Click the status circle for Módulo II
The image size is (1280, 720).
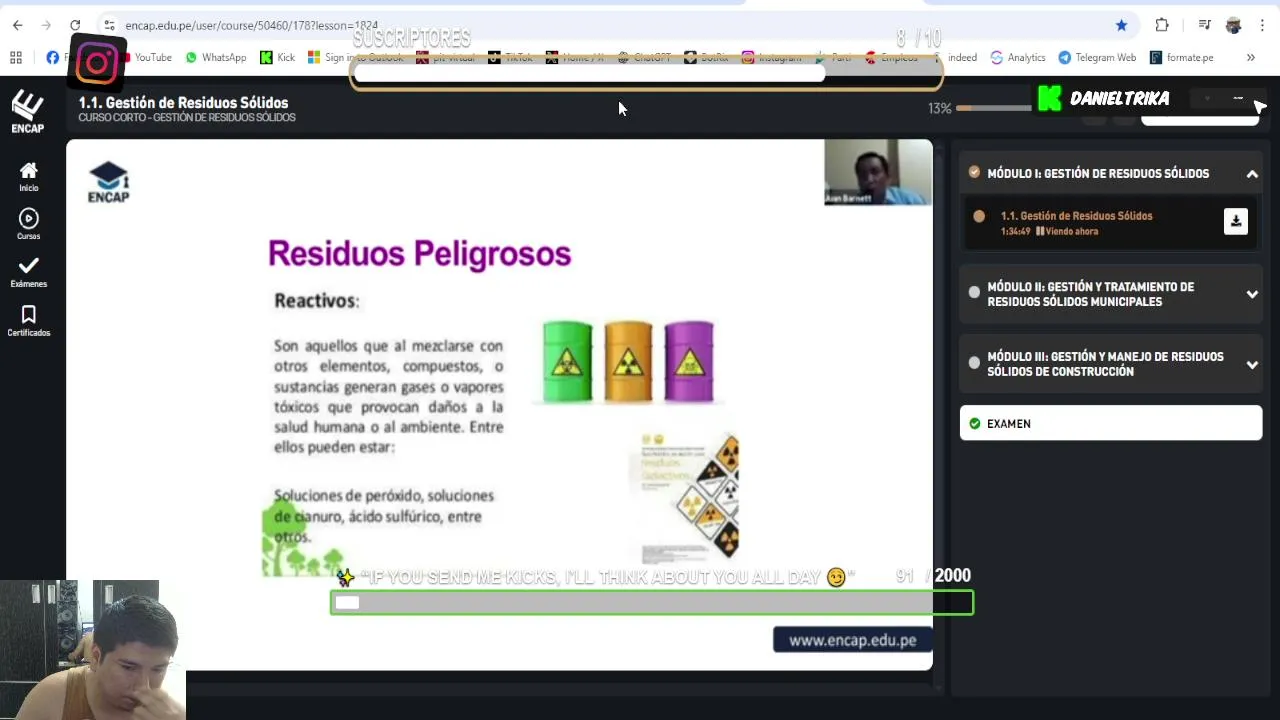click(974, 292)
